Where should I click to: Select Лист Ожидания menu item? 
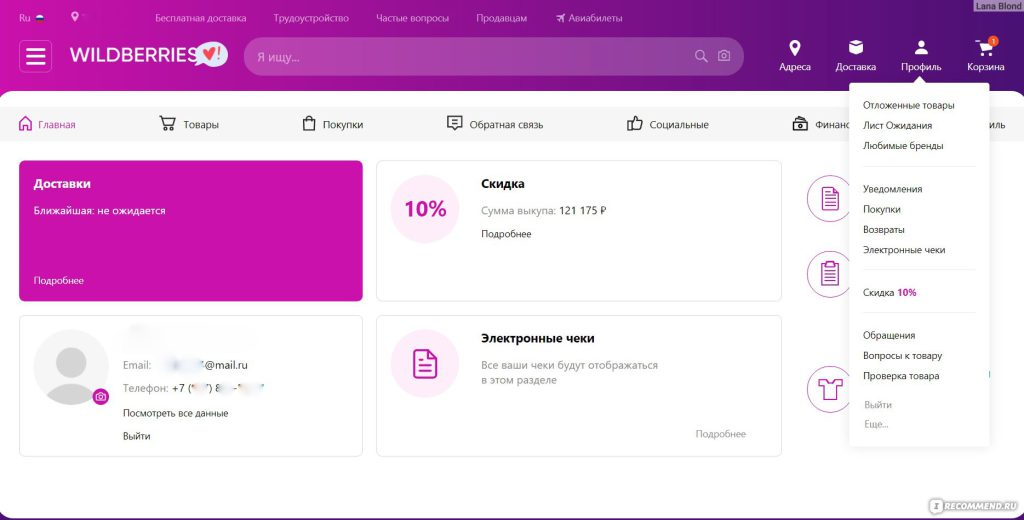coord(897,125)
